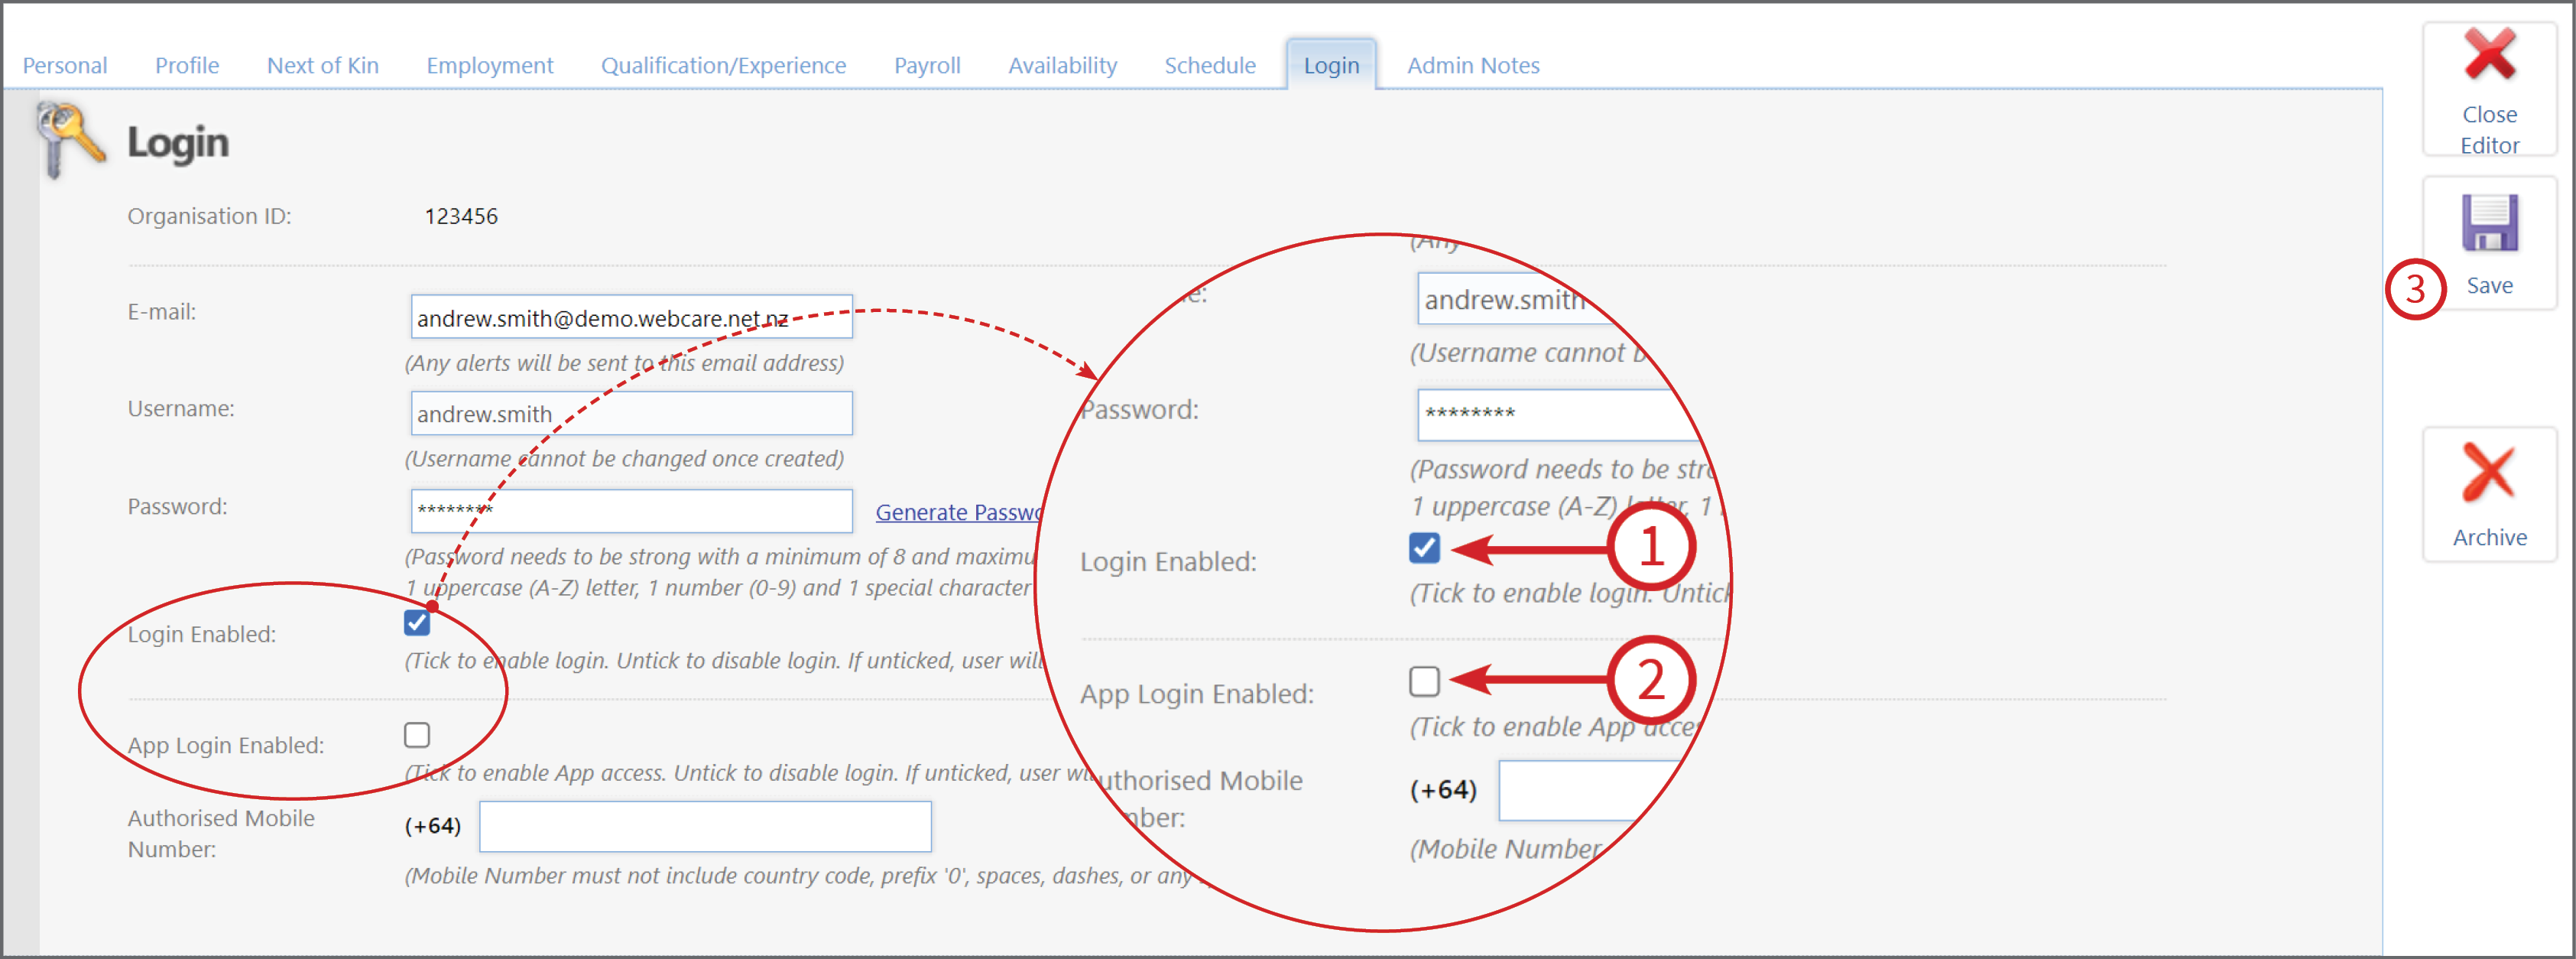
Task: Untick the Login Enabled checkbox
Action: (x=417, y=623)
